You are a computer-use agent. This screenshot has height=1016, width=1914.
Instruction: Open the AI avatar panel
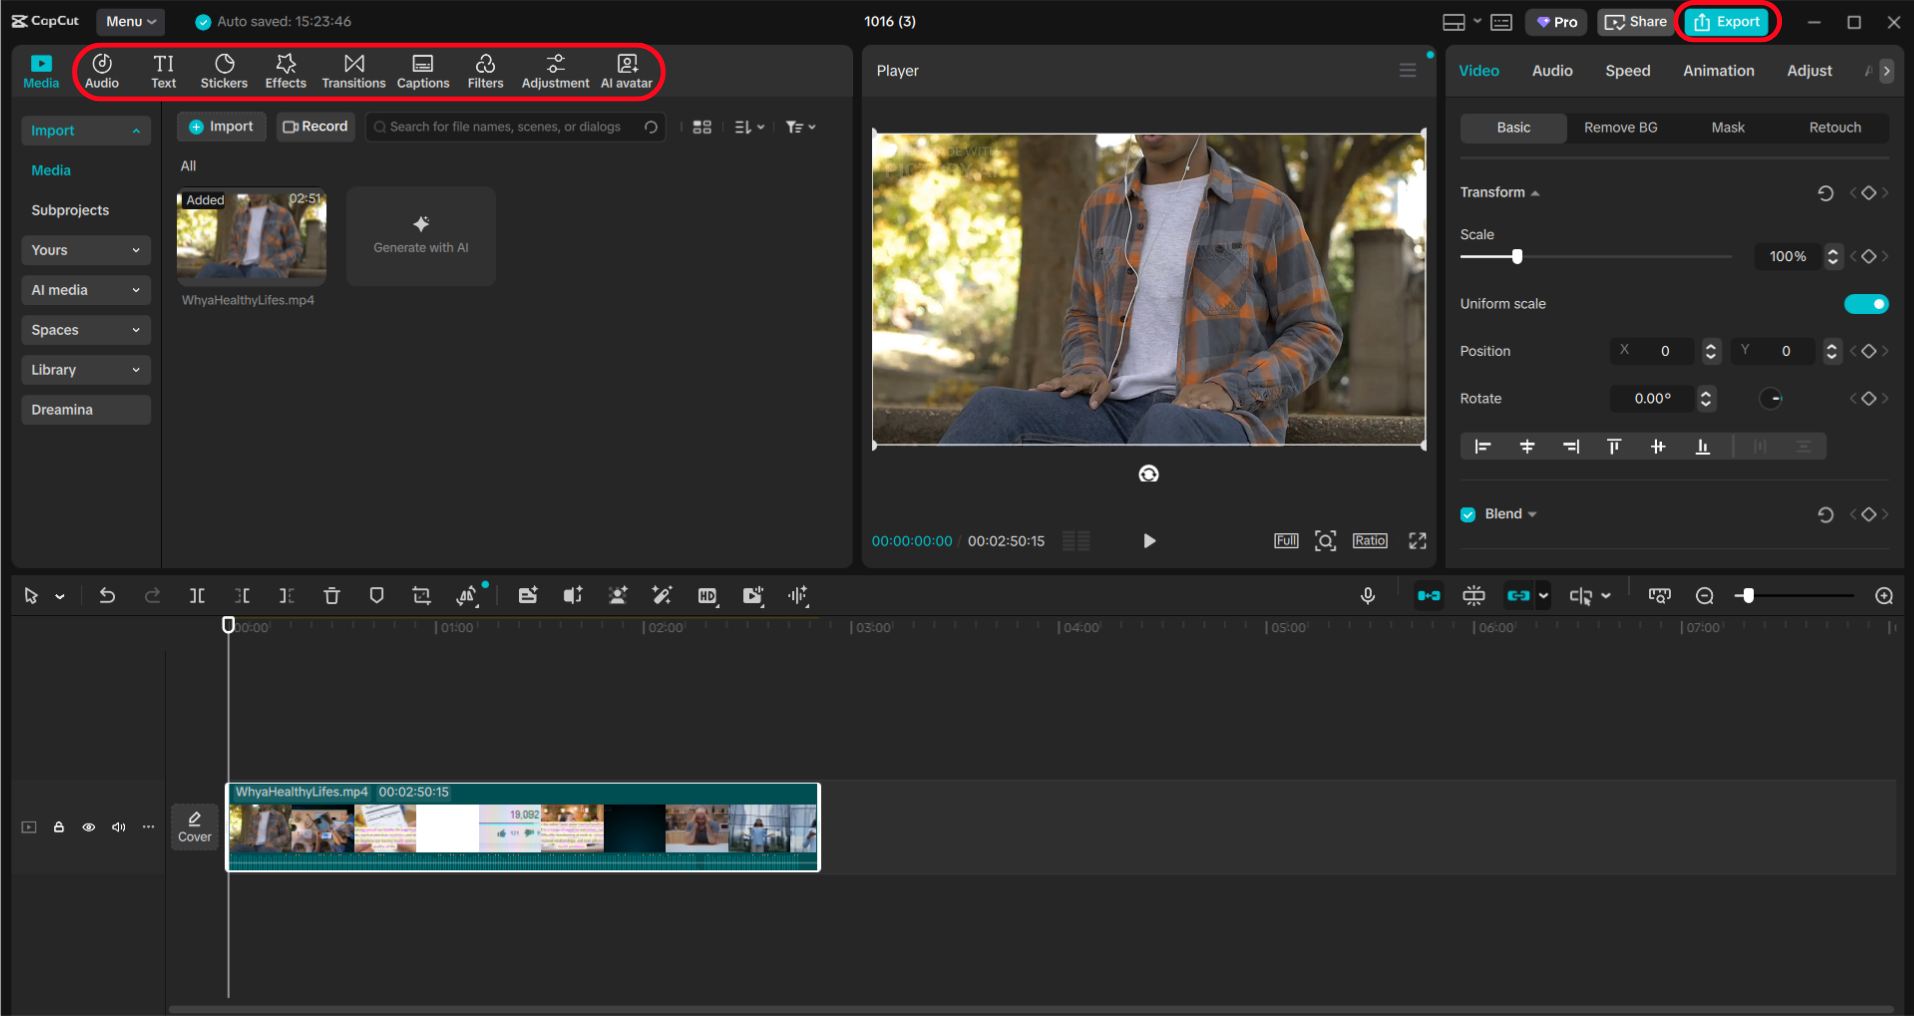(x=626, y=71)
